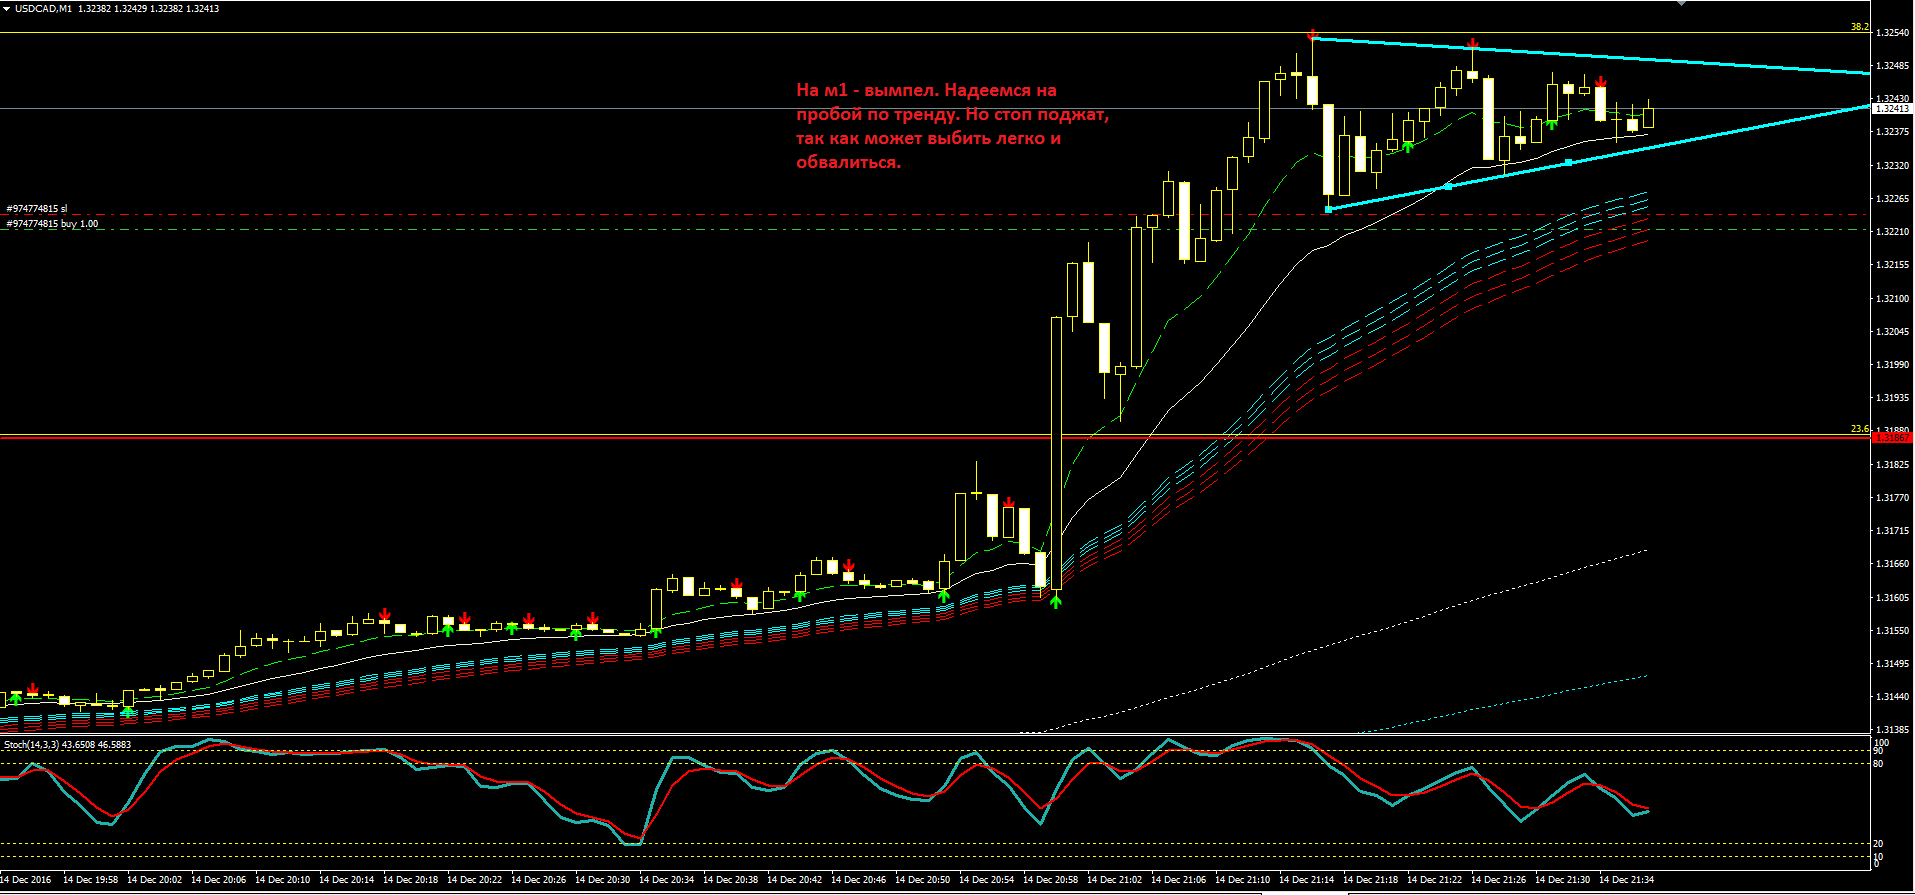Click the USDCAD,M1 chart title text
The image size is (1915, 895).
coord(43,8)
